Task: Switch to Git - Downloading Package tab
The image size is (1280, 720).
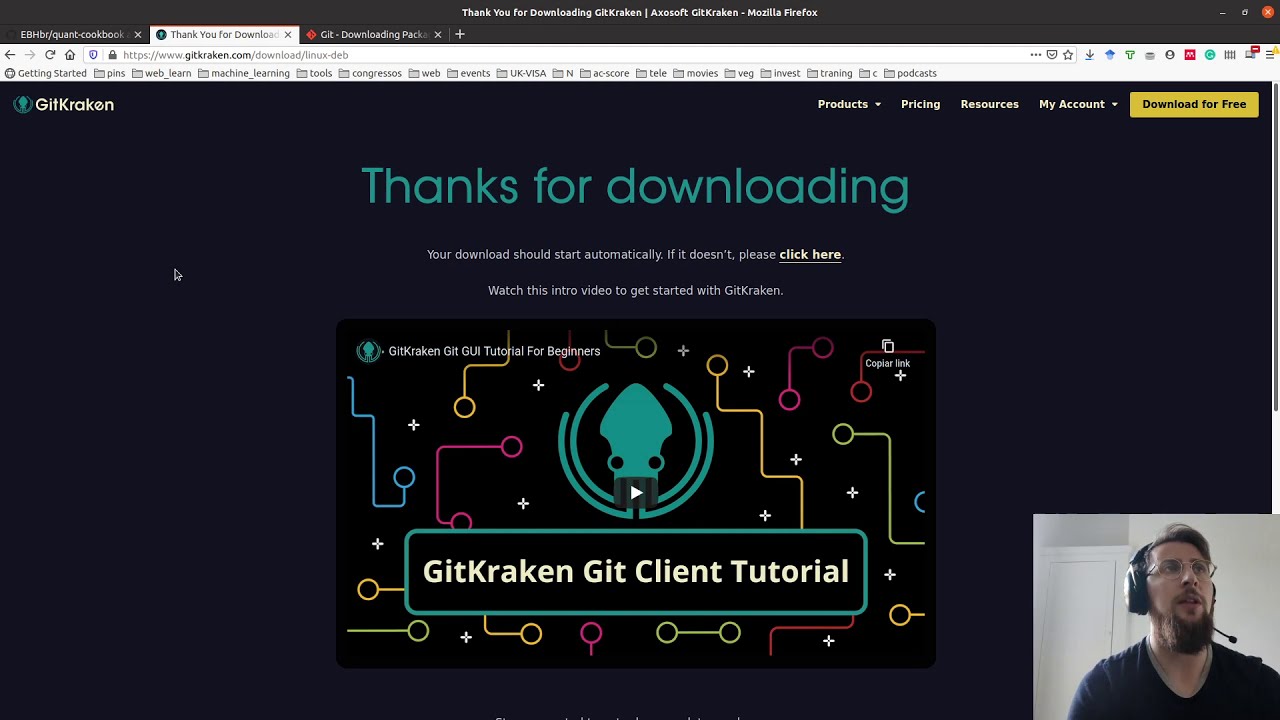Action: [x=373, y=34]
